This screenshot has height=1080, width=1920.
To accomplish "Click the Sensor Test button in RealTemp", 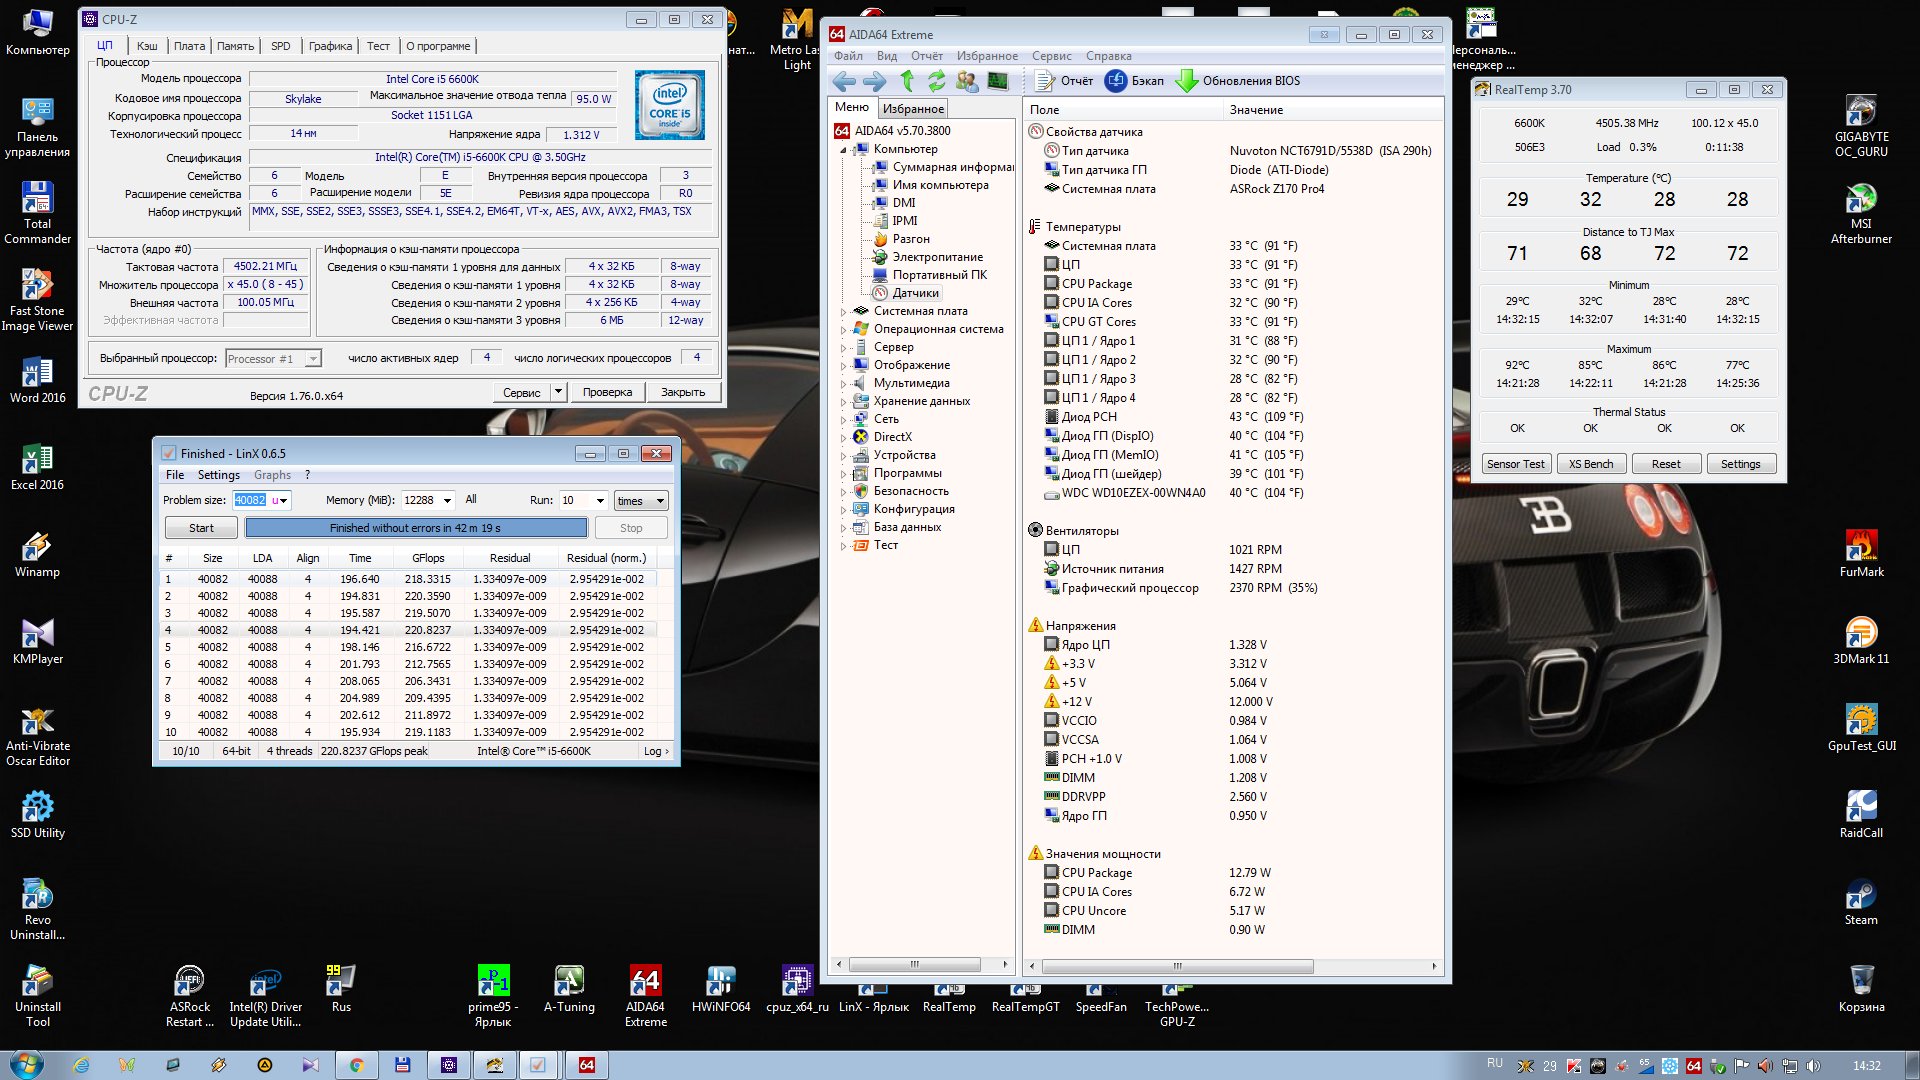I will pos(1515,464).
